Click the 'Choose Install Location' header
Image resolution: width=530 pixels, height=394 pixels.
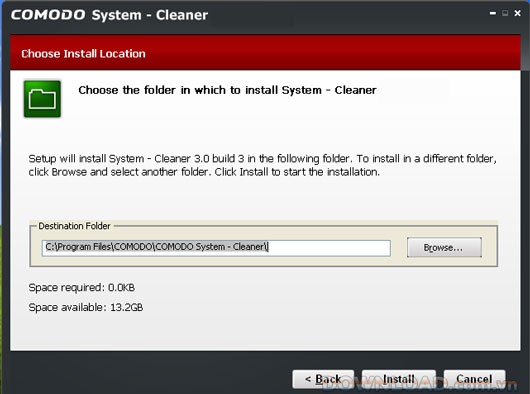tap(83, 54)
